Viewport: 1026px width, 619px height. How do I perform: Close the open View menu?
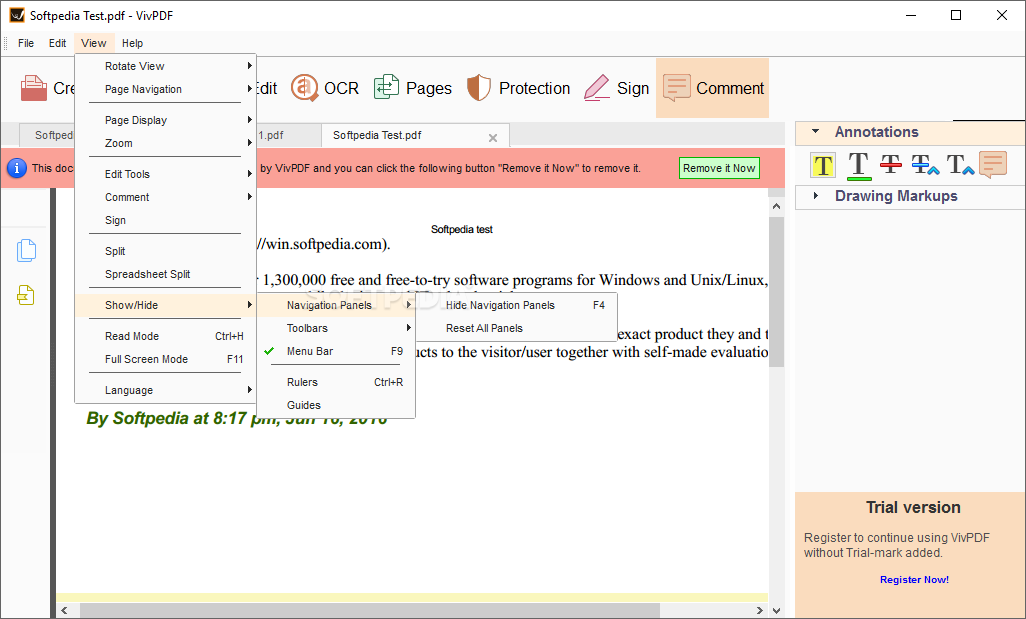94,43
